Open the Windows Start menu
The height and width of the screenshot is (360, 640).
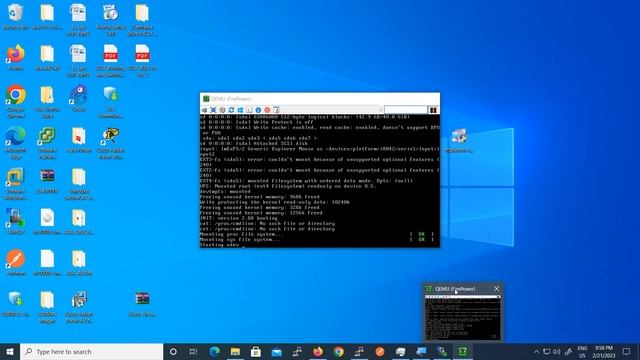pyautogui.click(x=10, y=351)
